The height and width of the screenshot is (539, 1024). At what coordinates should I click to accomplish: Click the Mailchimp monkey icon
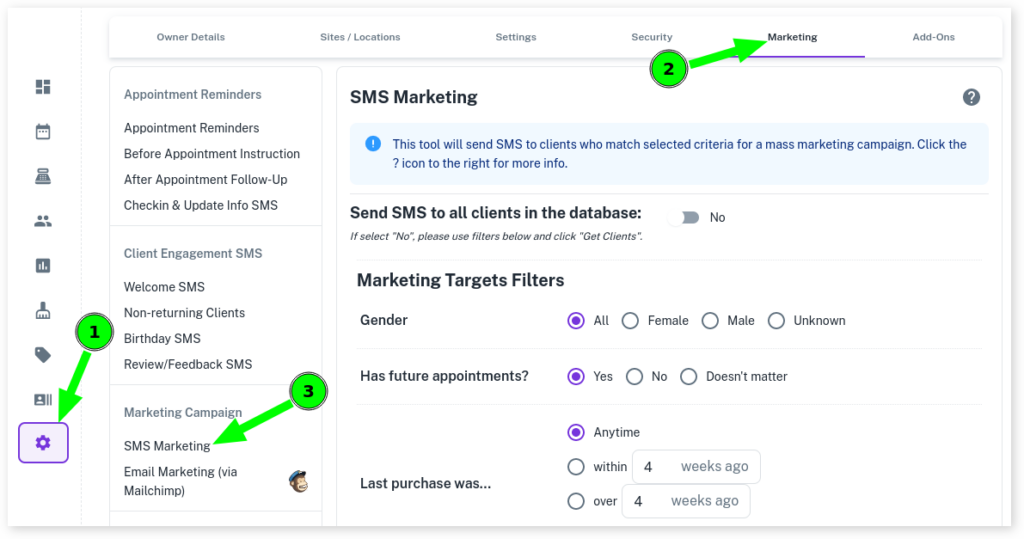point(298,481)
